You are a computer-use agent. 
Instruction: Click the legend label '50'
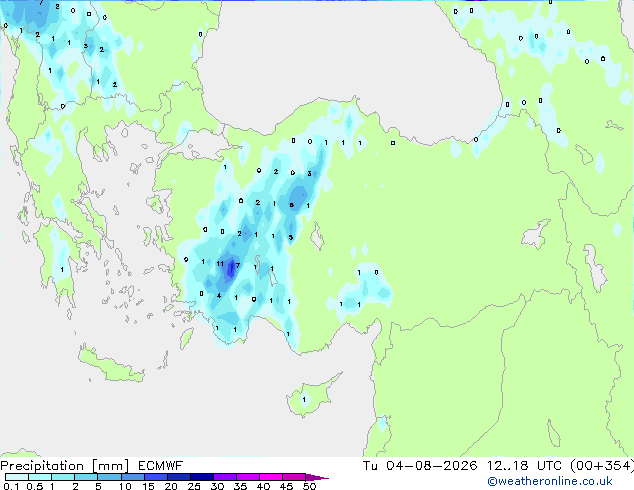pos(309,486)
